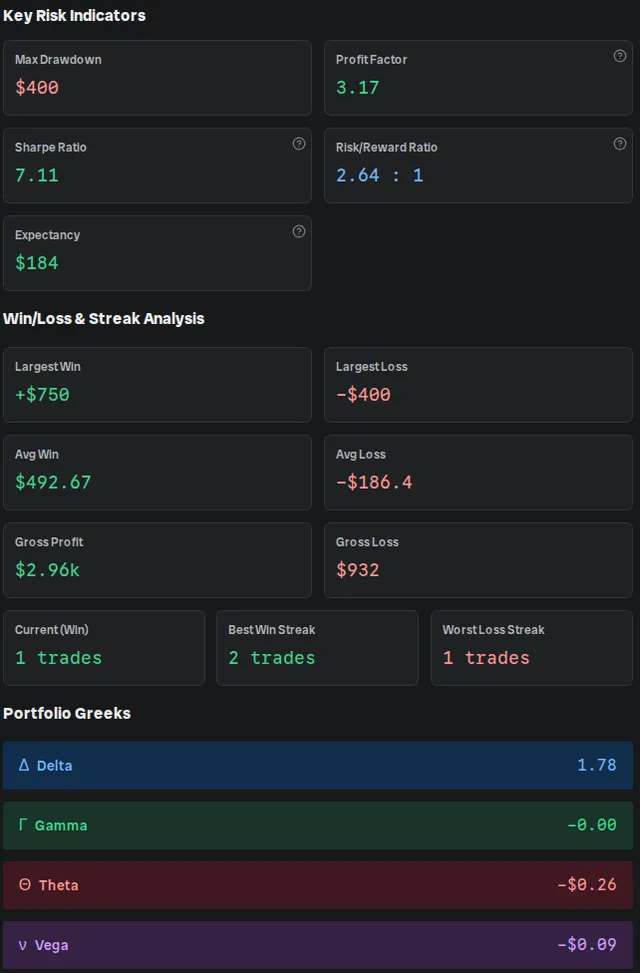Click the Worst Loss Streak card
This screenshot has width=640, height=973.
coord(531,648)
